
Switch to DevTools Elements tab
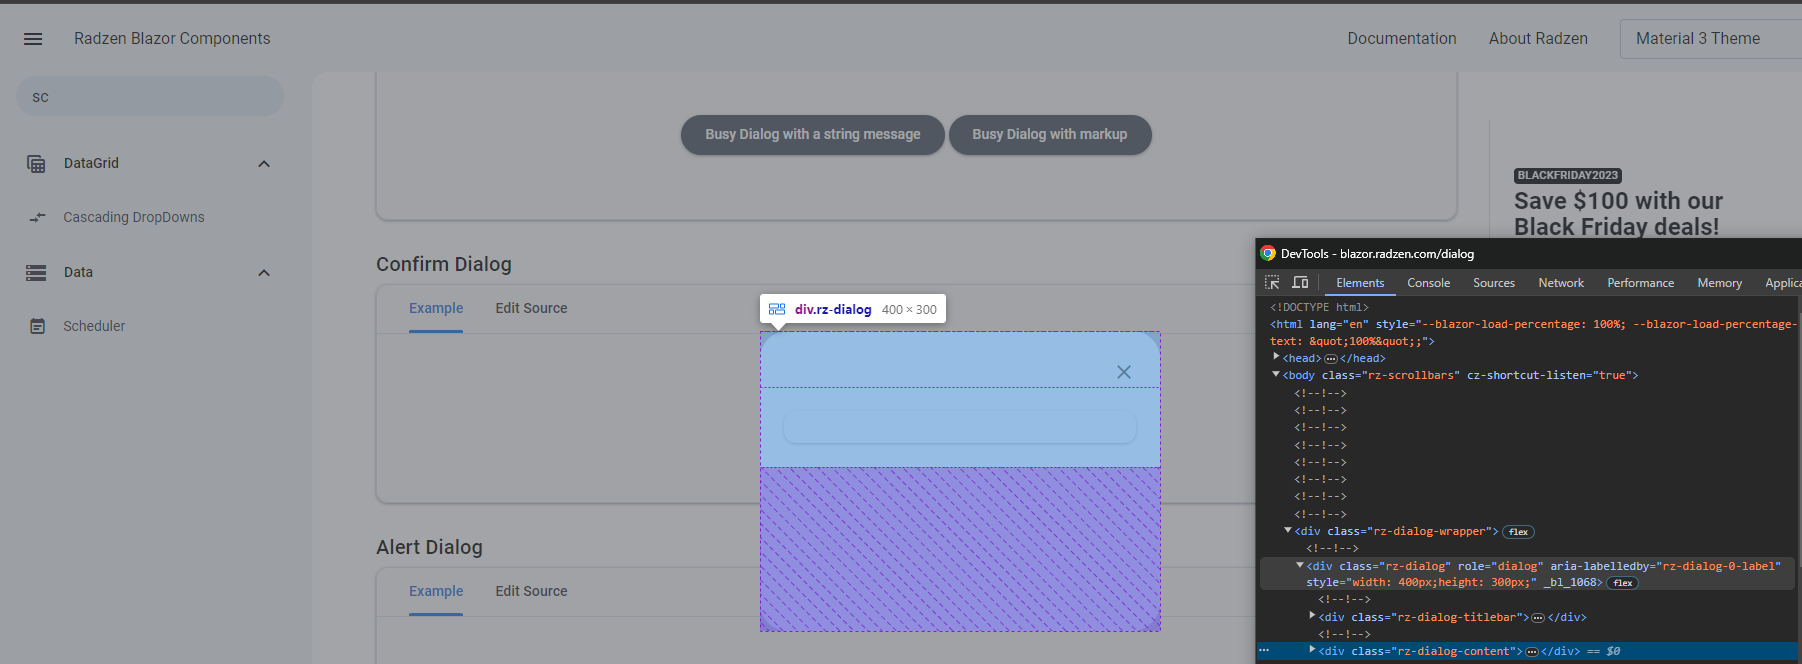click(1360, 283)
